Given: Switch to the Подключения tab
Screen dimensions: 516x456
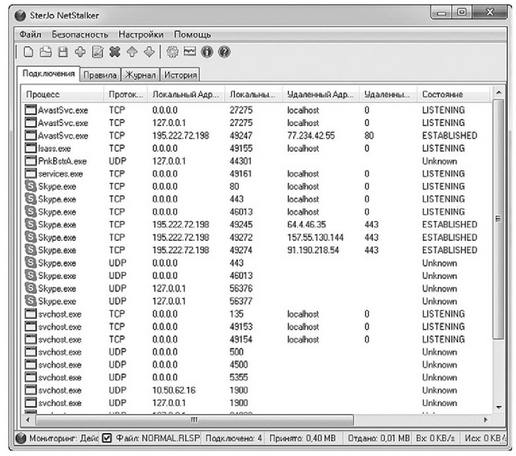Looking at the screenshot, I should (49, 74).
